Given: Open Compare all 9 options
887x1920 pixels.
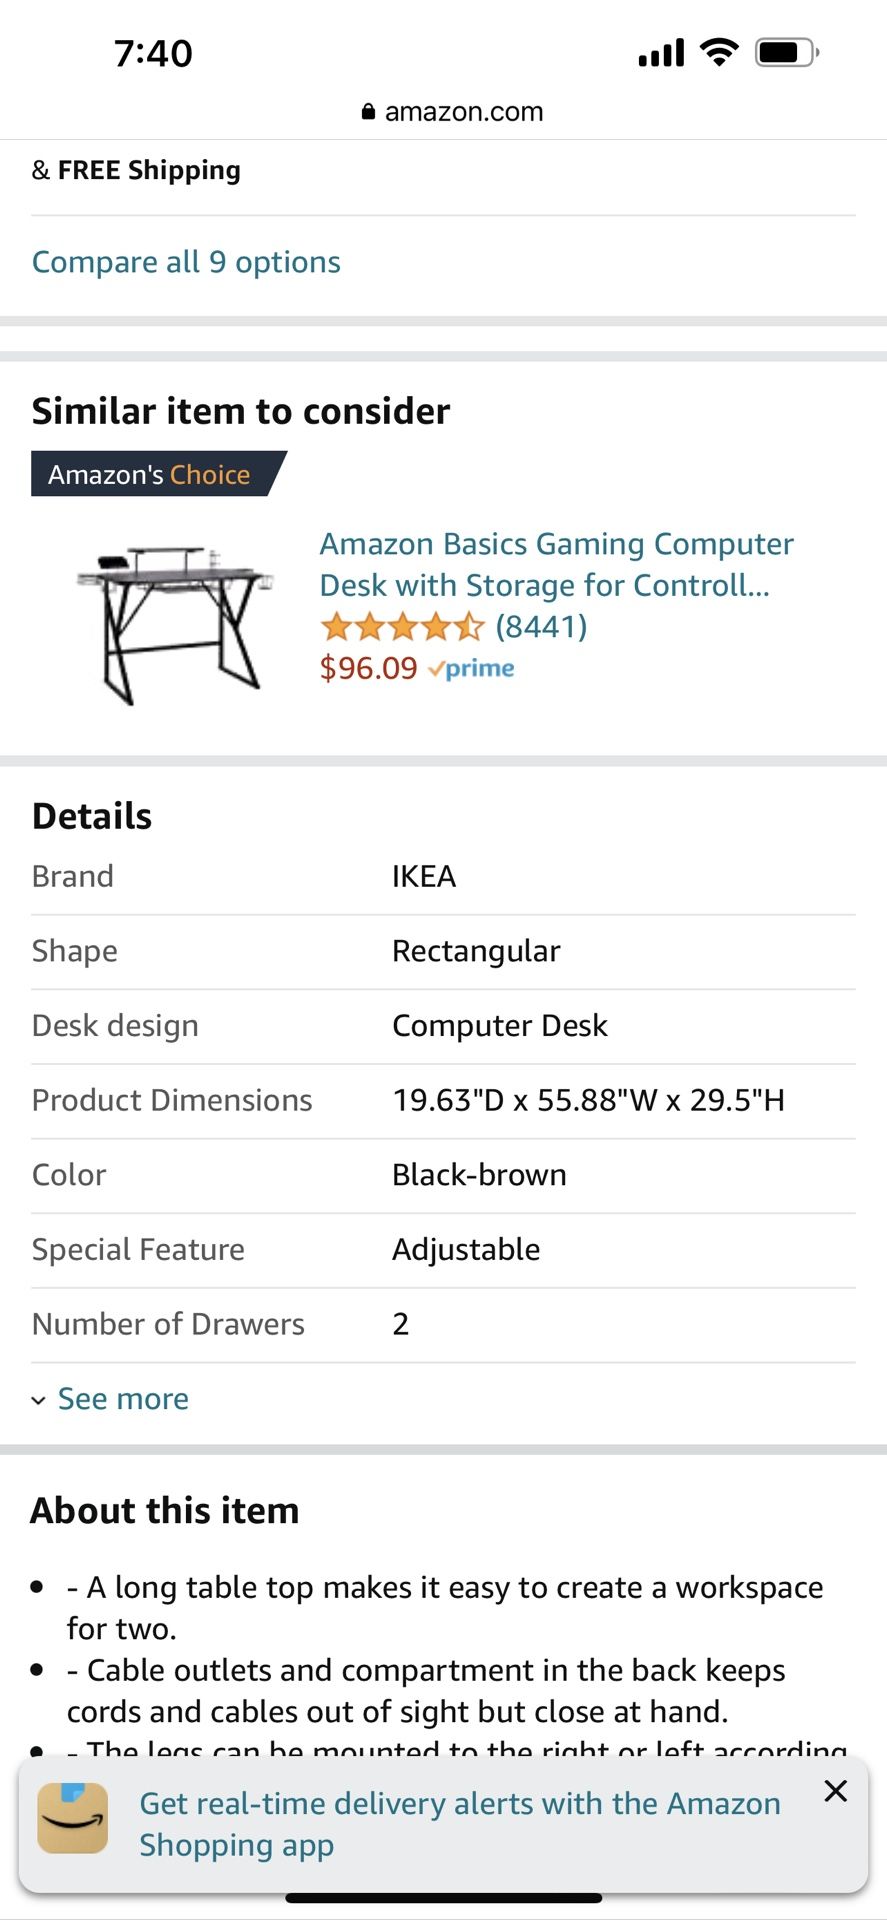Looking at the screenshot, I should coord(186,262).
